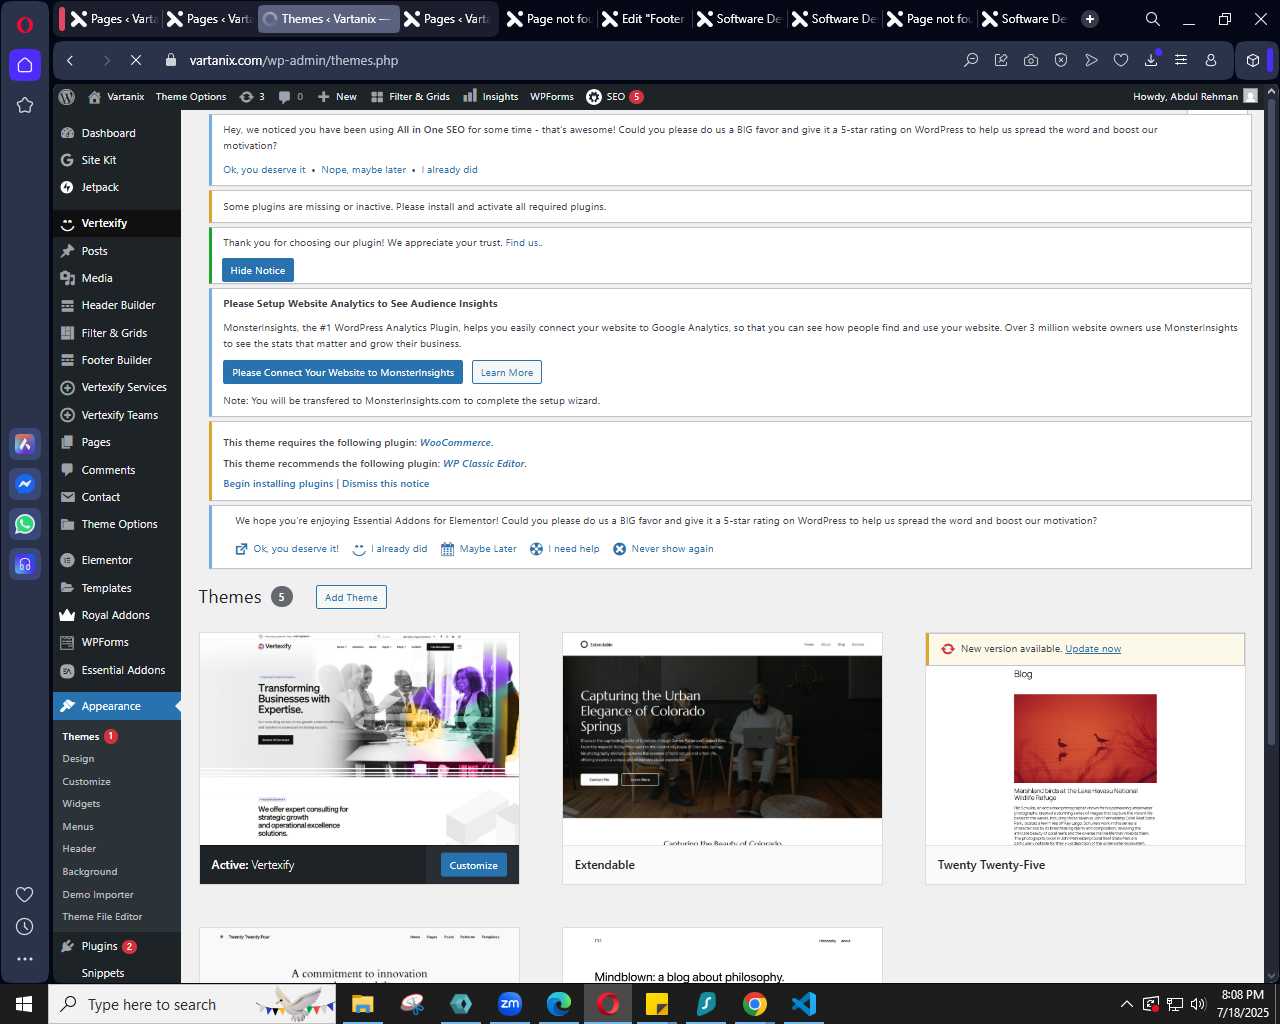Open Opera easy setup icon
This screenshot has width=1280, height=1024.
tap(1181, 60)
